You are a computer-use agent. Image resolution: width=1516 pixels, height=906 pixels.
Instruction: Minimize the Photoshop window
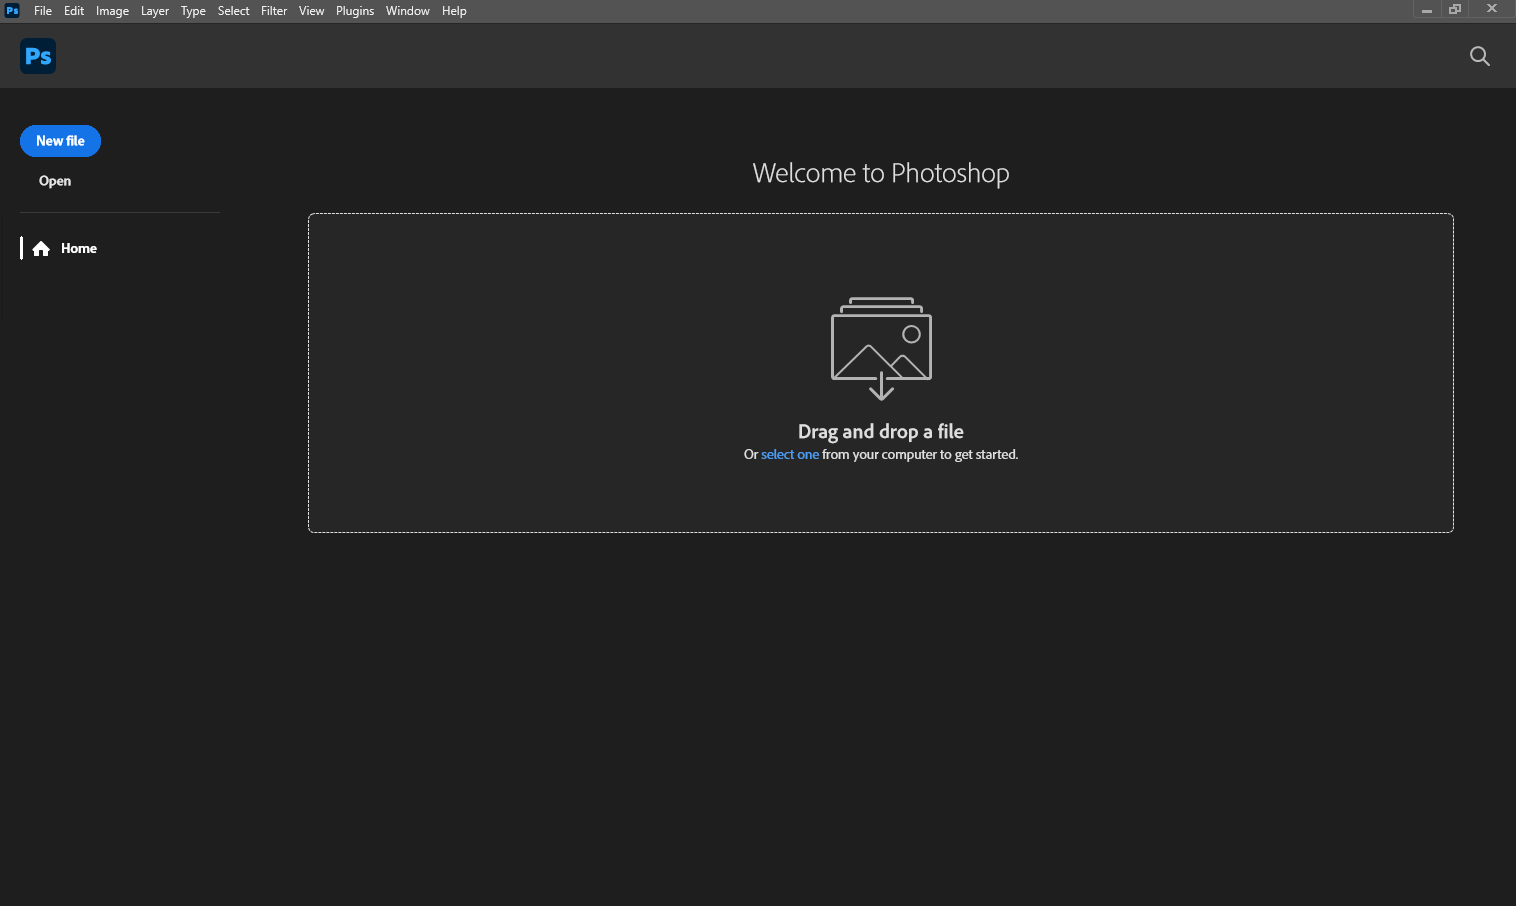1427,10
